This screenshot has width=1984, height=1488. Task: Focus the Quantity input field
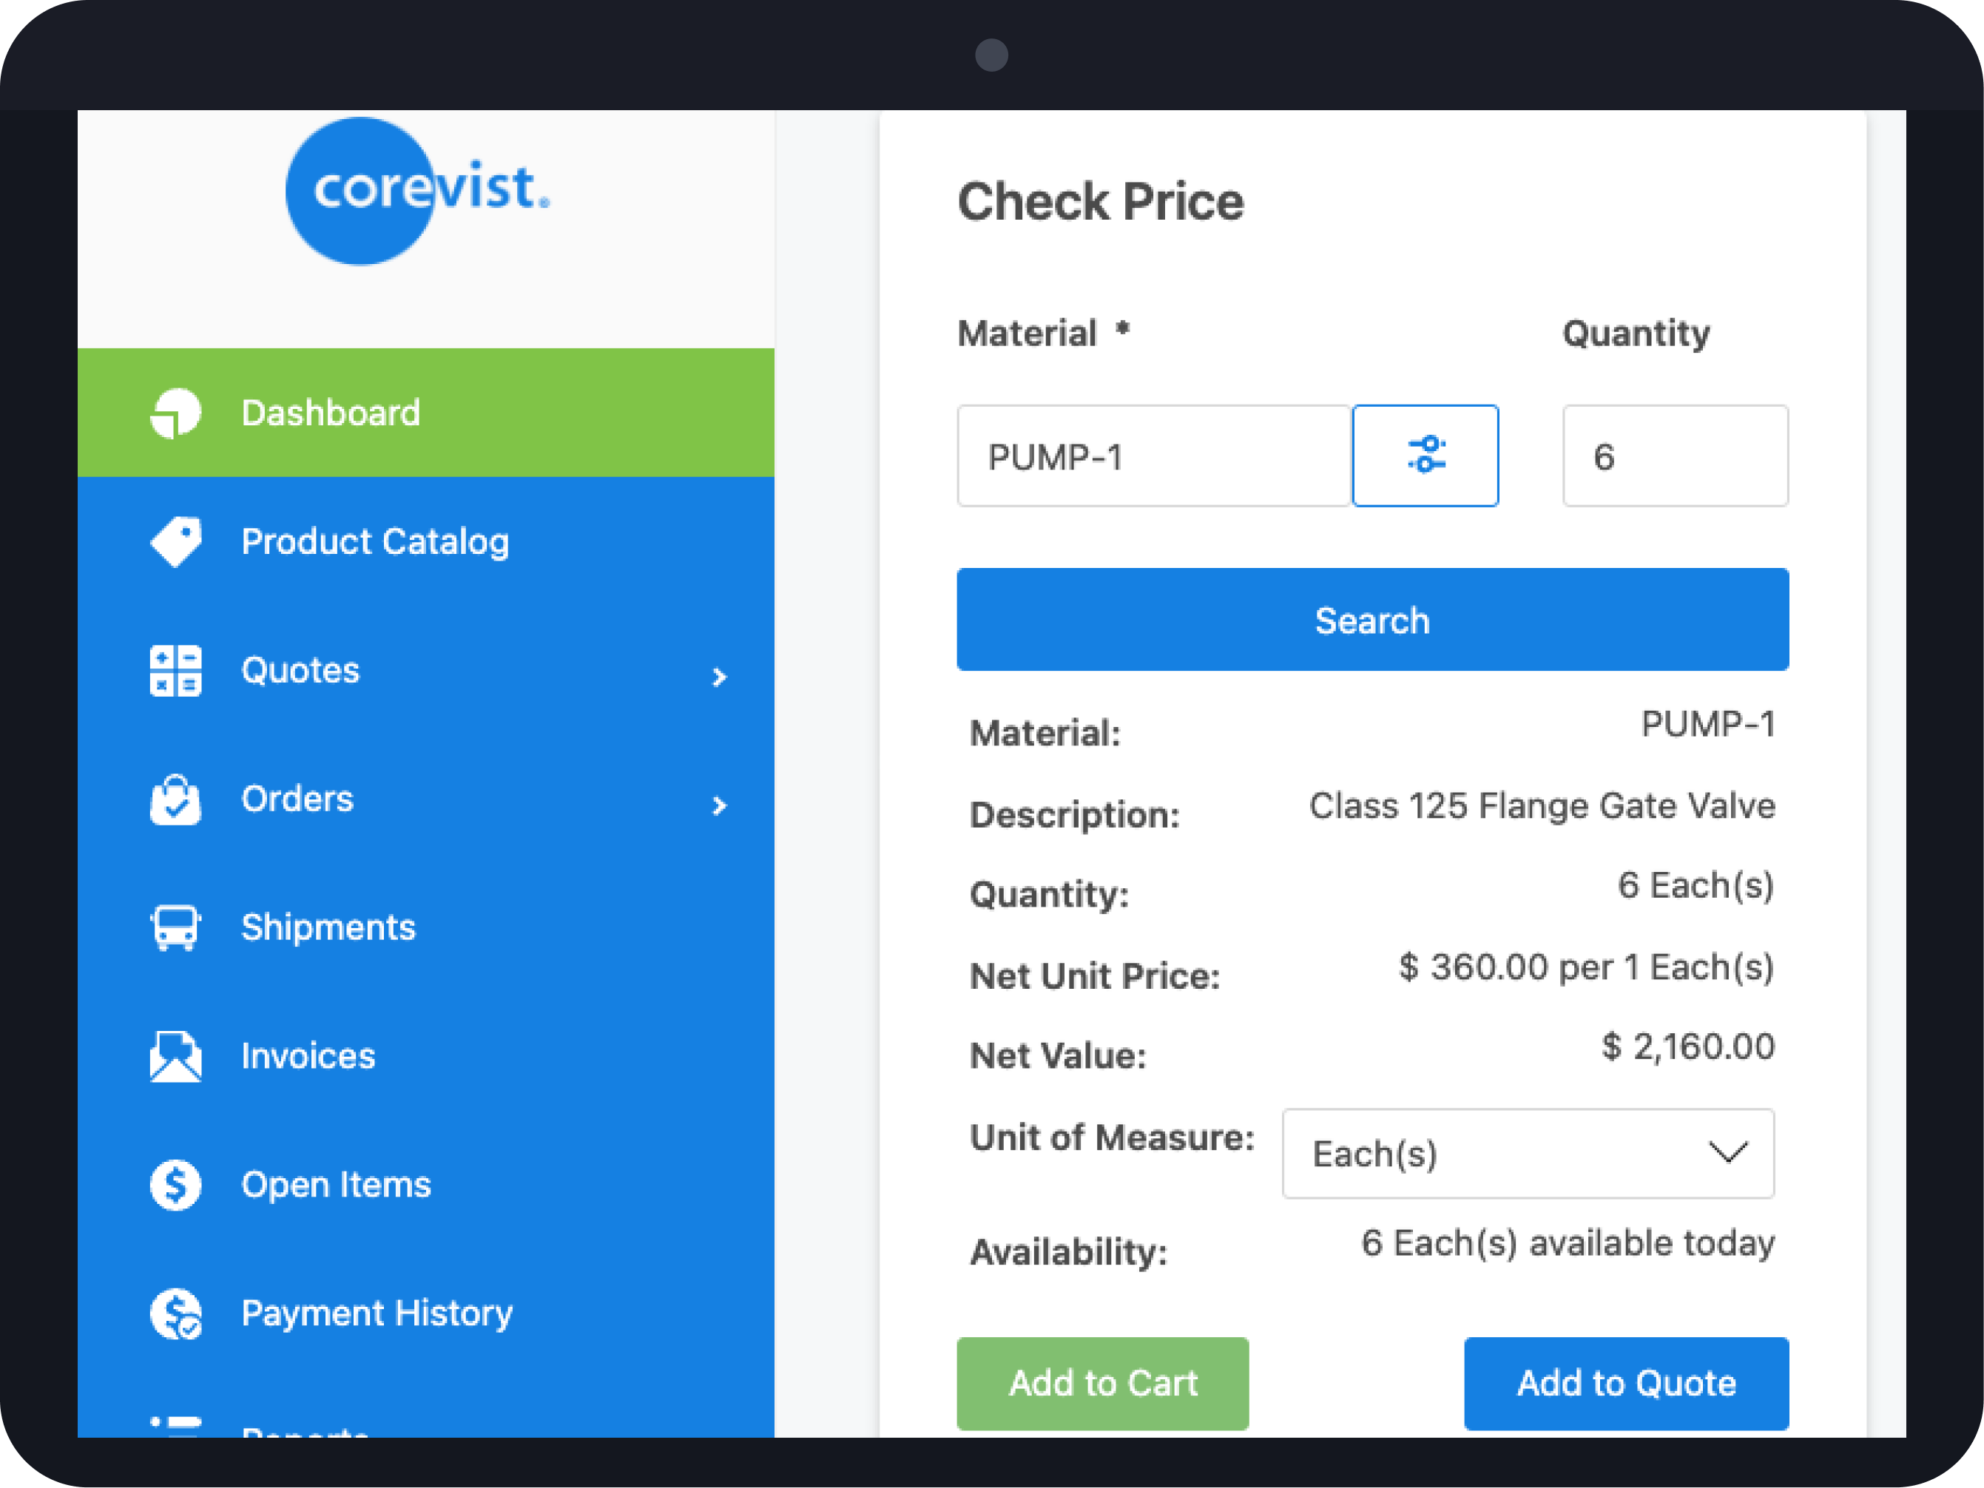[x=1675, y=456]
